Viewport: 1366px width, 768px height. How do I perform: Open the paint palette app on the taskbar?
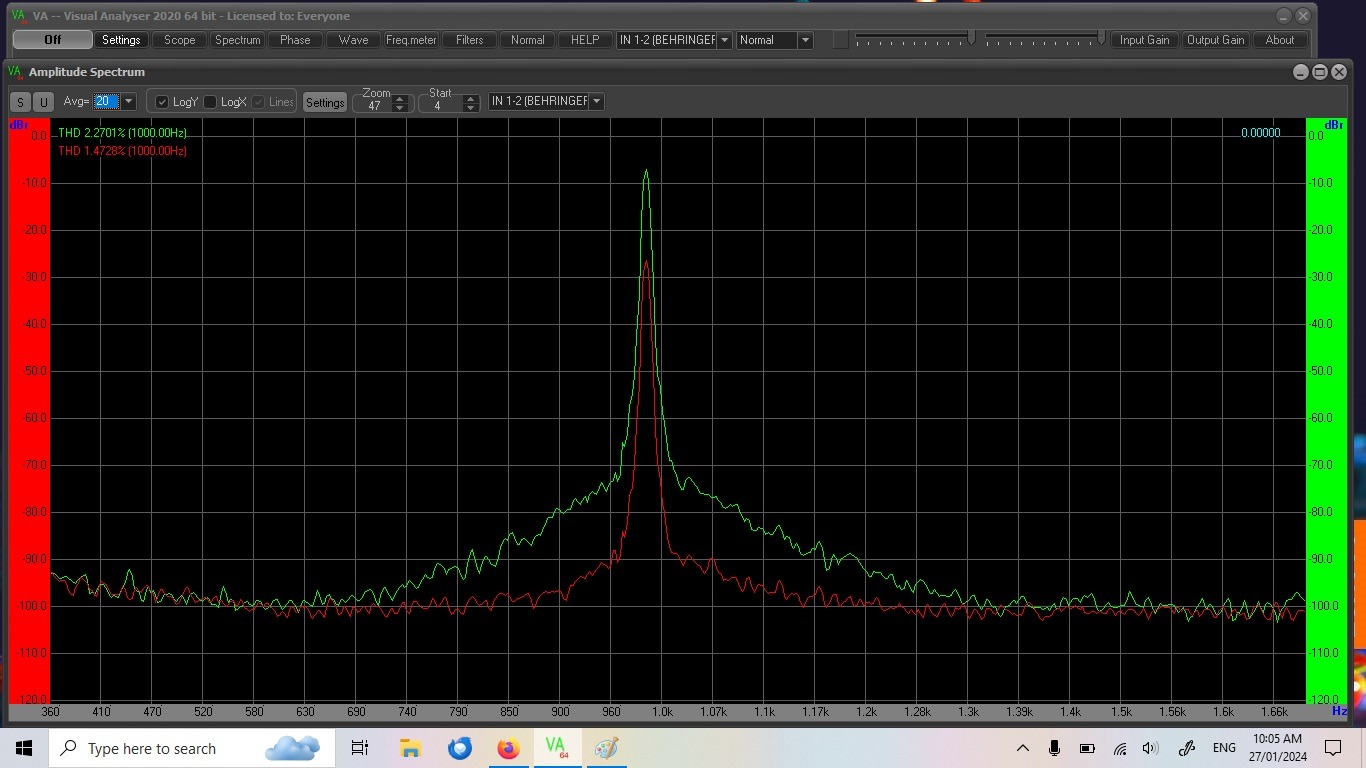(x=606, y=748)
